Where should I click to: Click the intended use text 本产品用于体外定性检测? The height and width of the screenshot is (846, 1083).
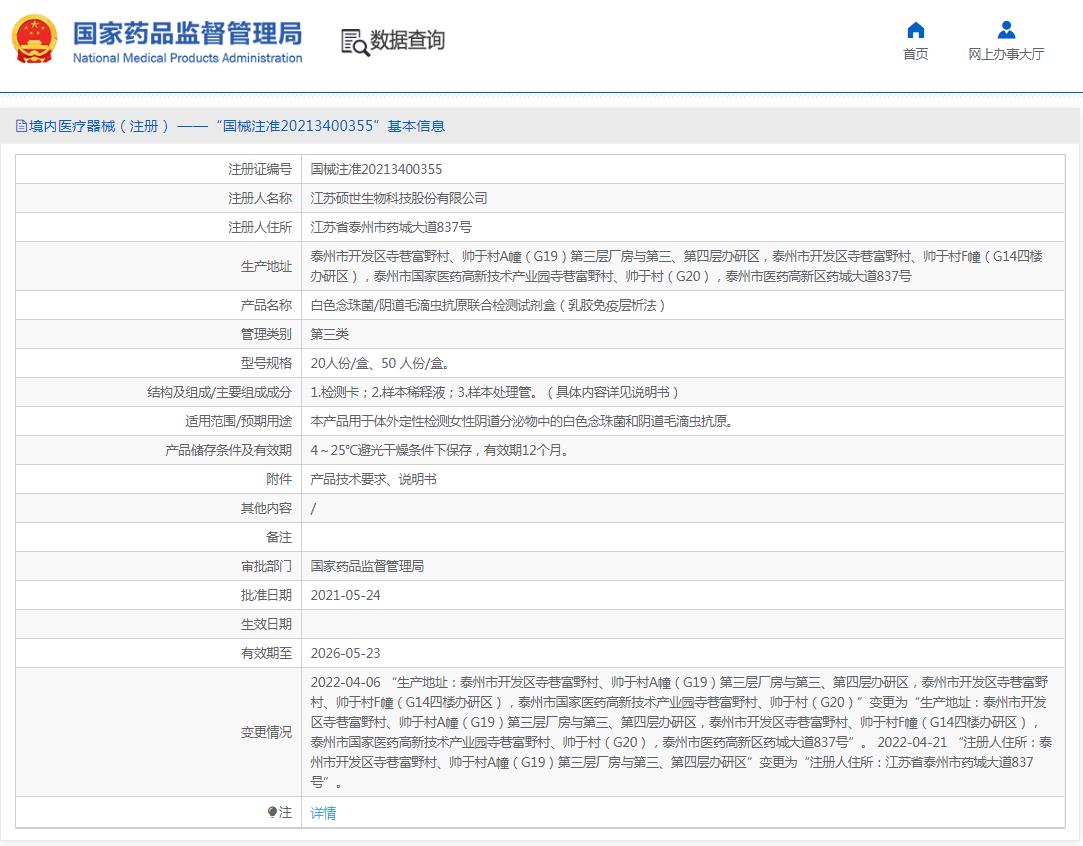(x=521, y=421)
